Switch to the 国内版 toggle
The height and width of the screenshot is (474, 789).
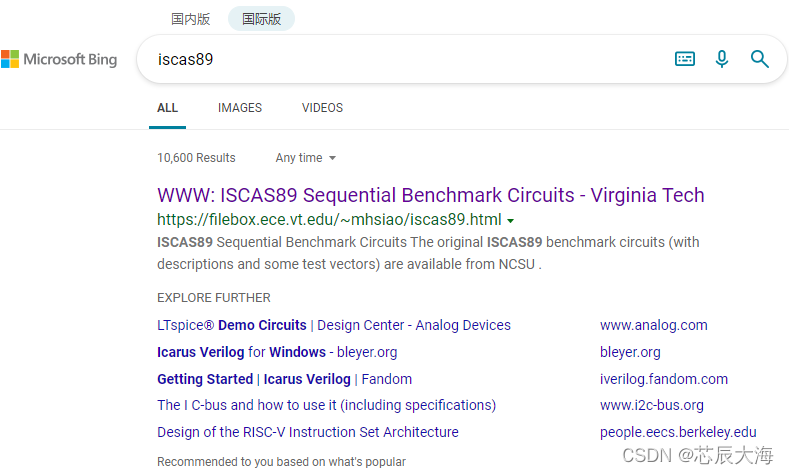[x=191, y=19]
